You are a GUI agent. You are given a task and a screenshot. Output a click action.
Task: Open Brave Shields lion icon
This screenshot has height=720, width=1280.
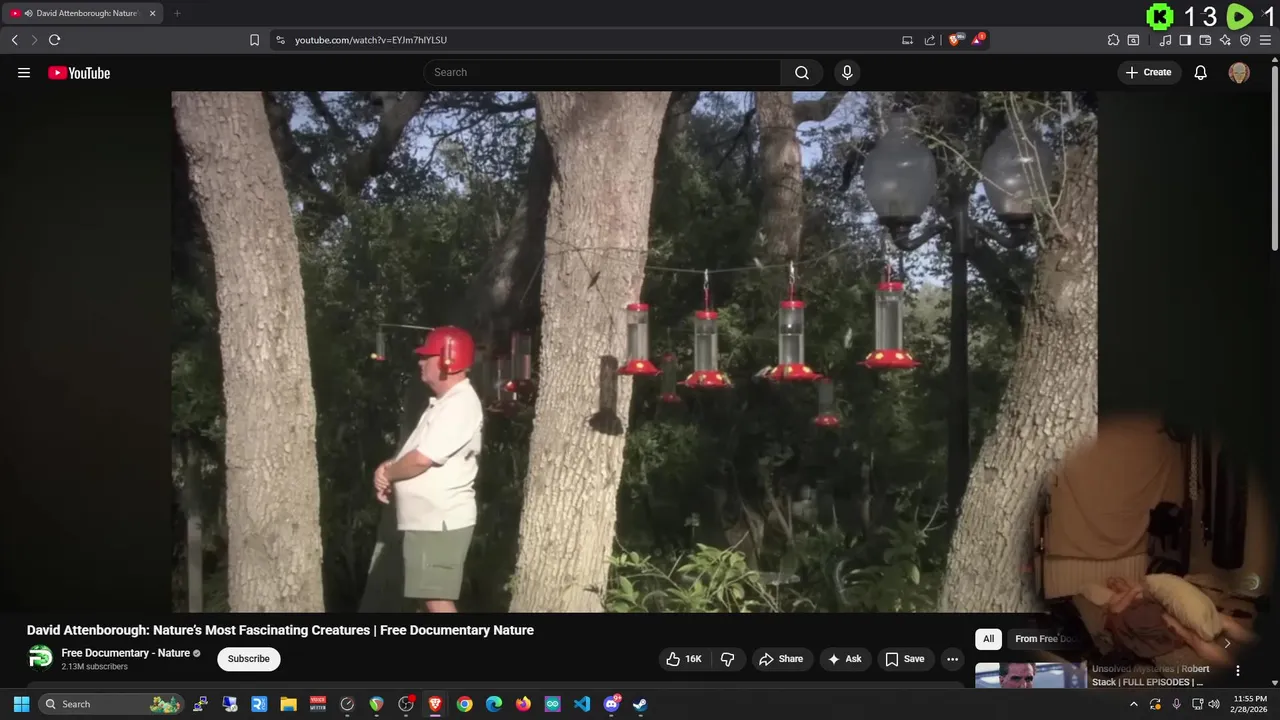[955, 40]
